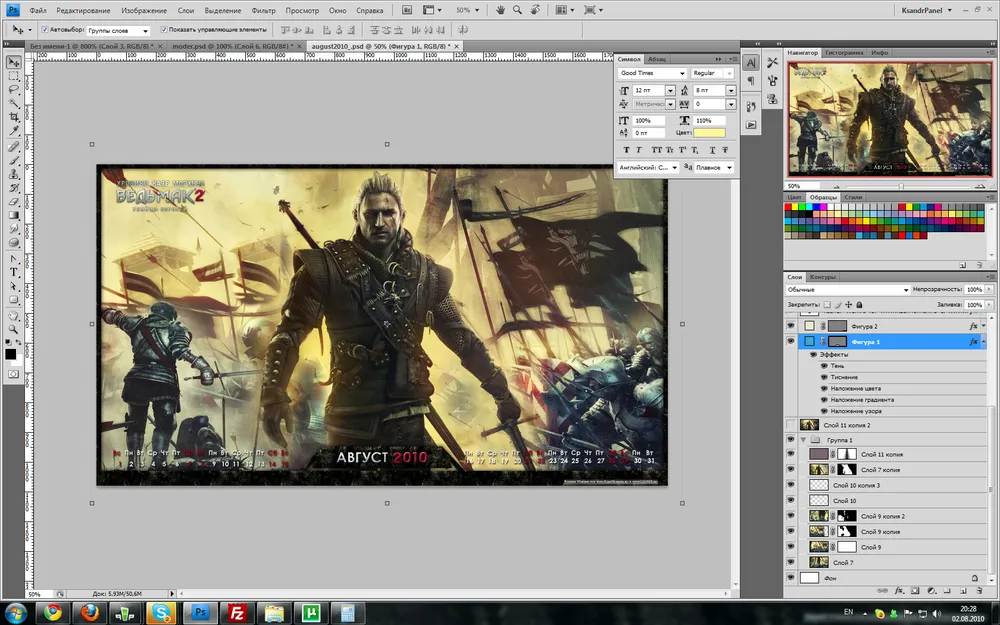Viewport: 1000px width, 625px height.
Task: Switch to the Гистограмма tab
Action: coord(845,52)
